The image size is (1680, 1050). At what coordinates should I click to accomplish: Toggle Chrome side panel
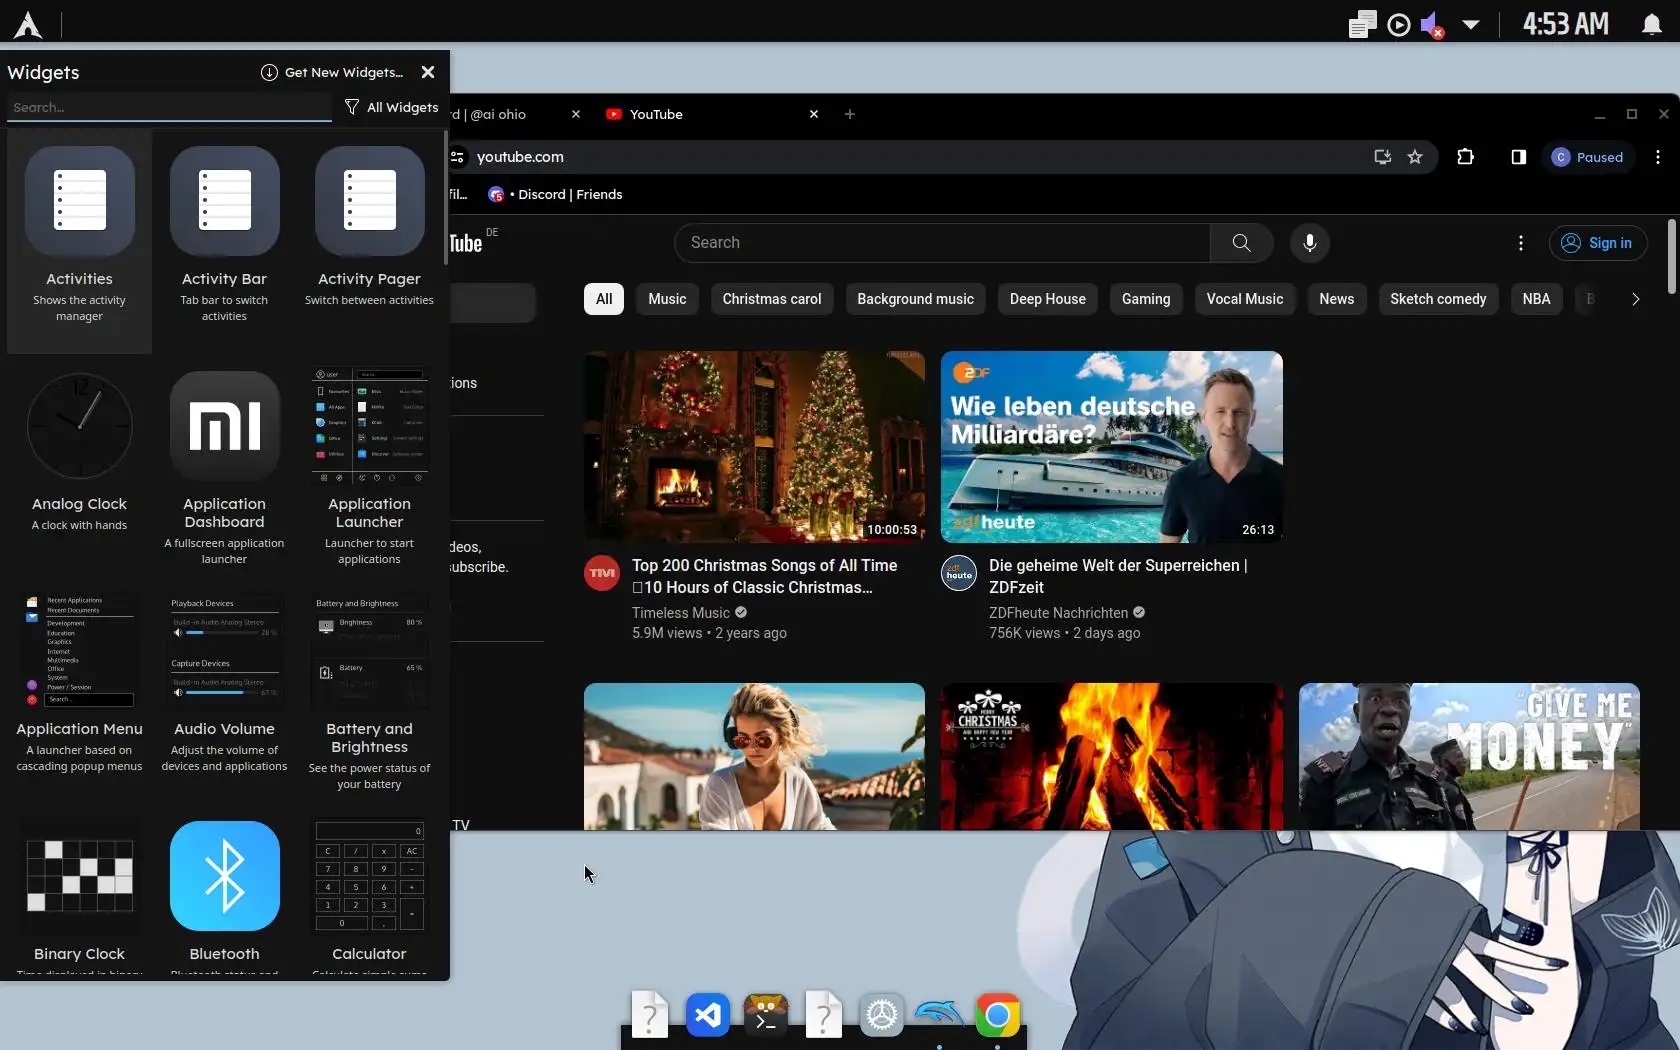point(1518,157)
